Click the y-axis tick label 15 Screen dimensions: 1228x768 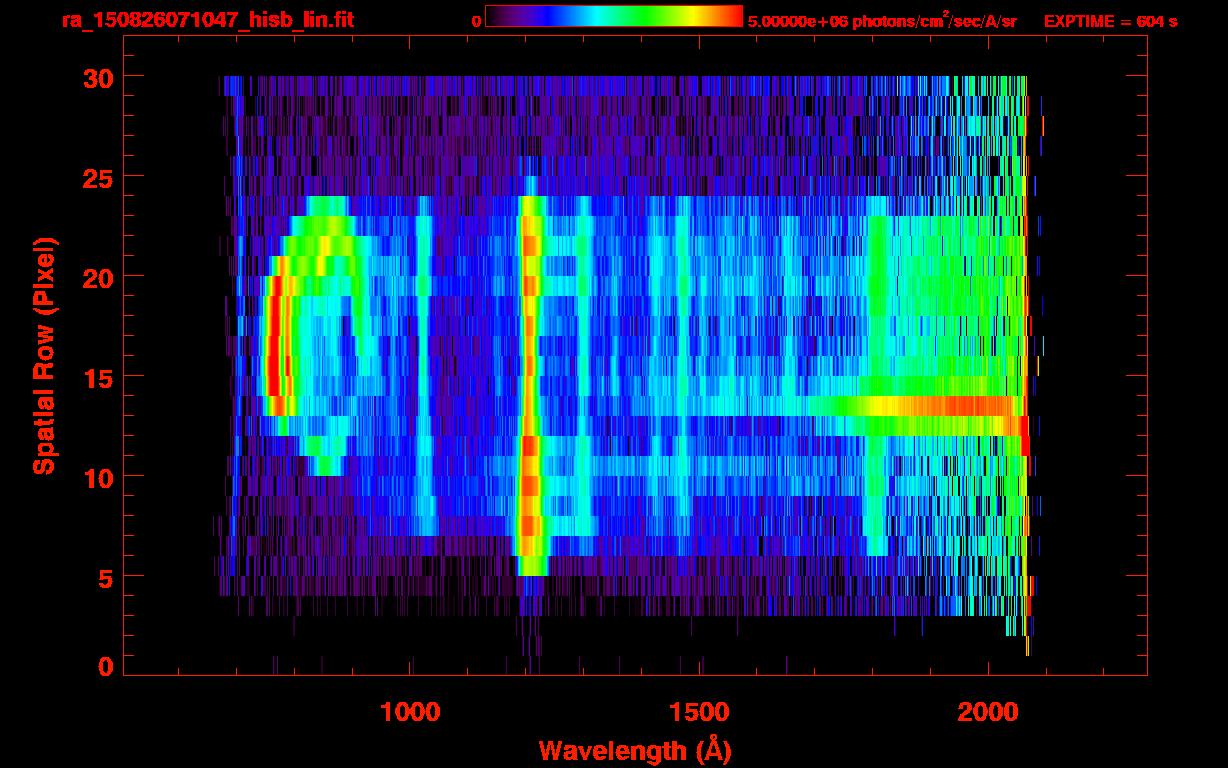pyautogui.click(x=97, y=377)
